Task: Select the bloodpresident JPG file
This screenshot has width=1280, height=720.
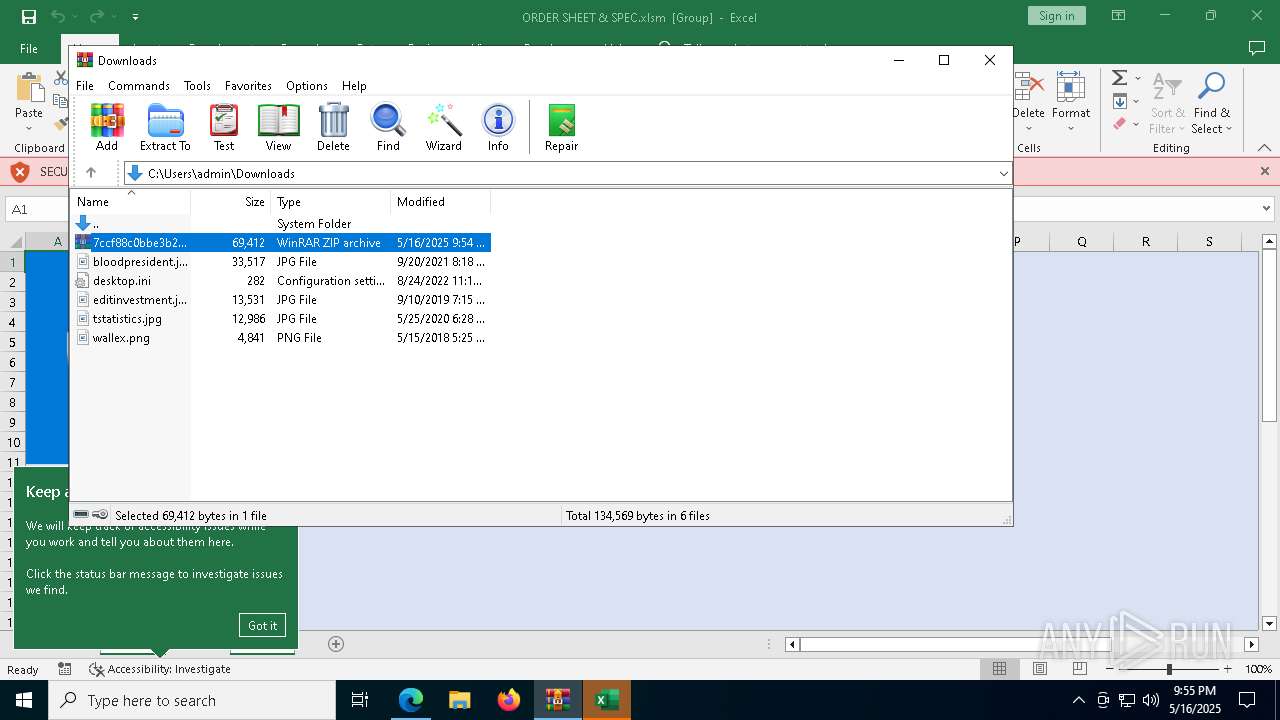Action: 281,262
